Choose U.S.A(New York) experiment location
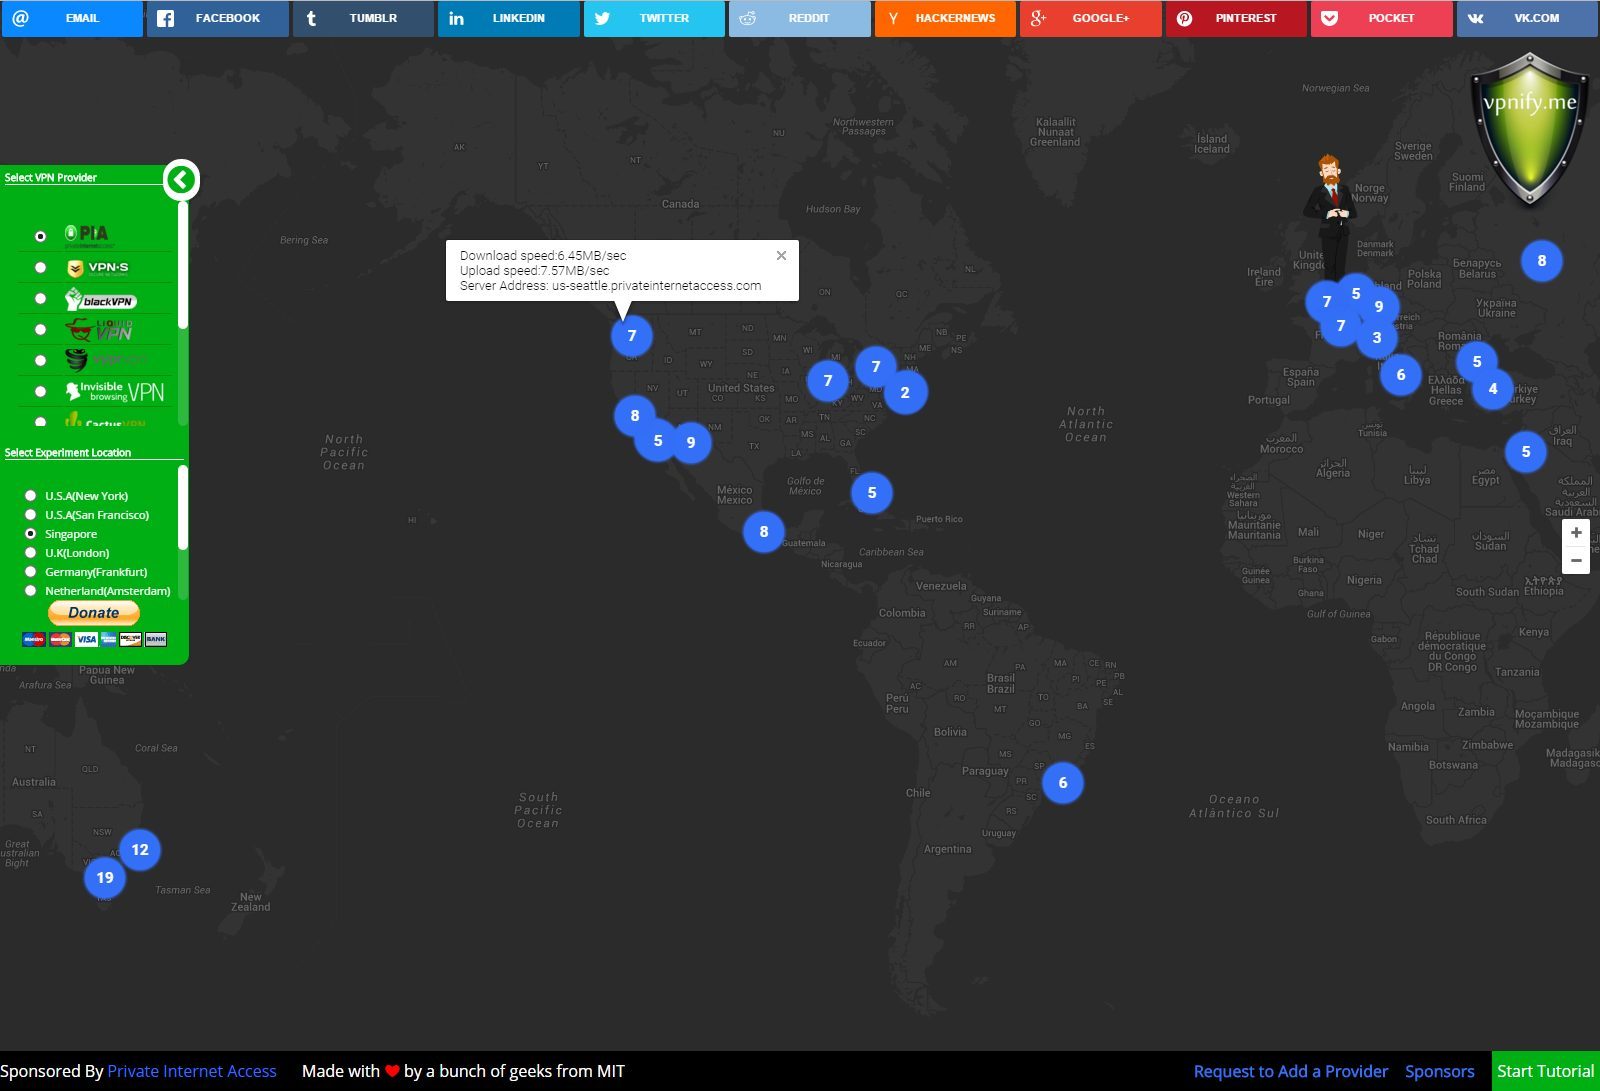The height and width of the screenshot is (1091, 1600). (30, 495)
